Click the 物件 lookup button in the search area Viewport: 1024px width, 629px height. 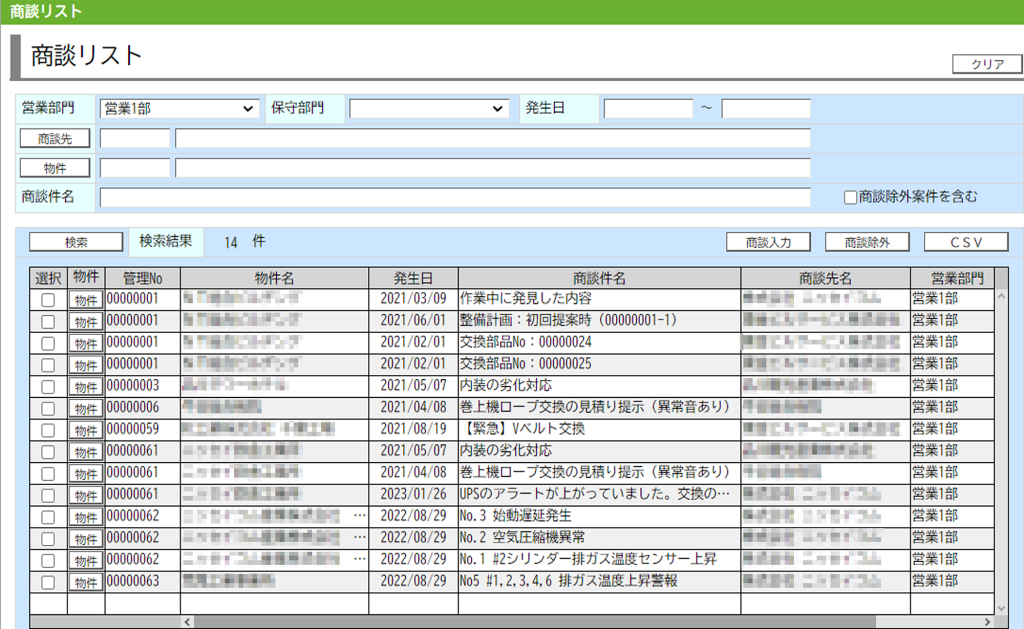[55, 167]
